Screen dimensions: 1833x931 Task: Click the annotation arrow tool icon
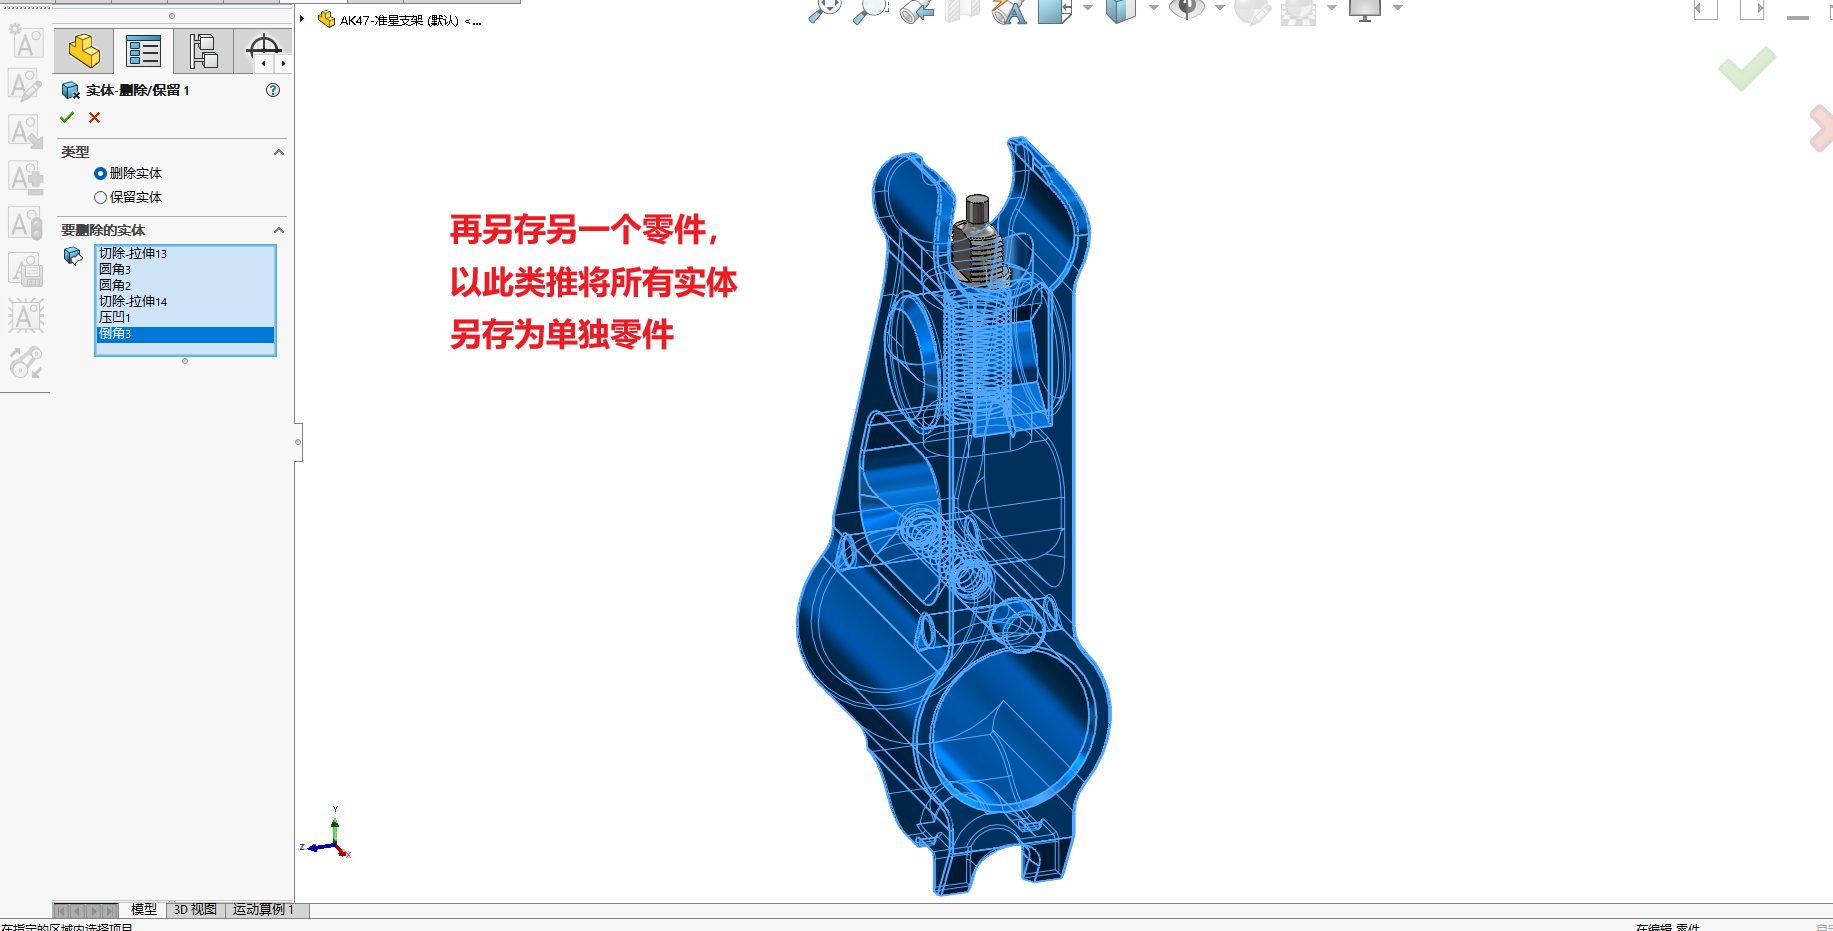26,132
